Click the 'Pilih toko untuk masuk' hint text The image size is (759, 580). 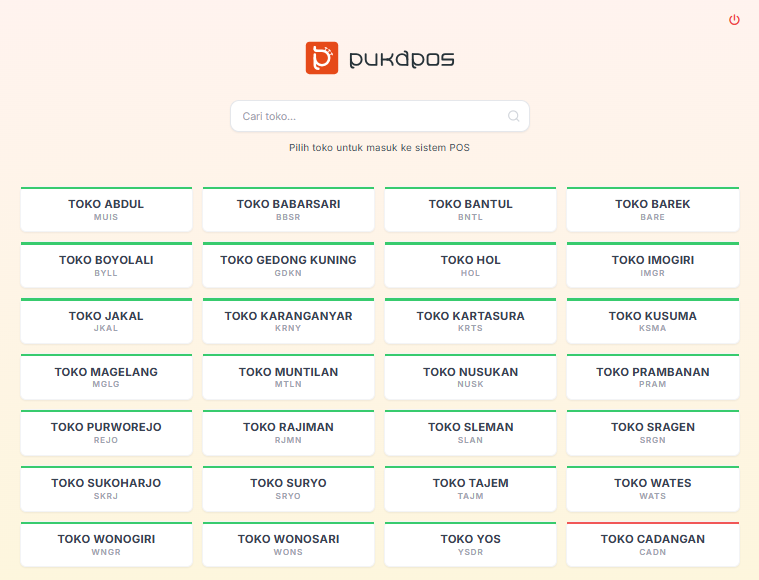[x=379, y=148]
